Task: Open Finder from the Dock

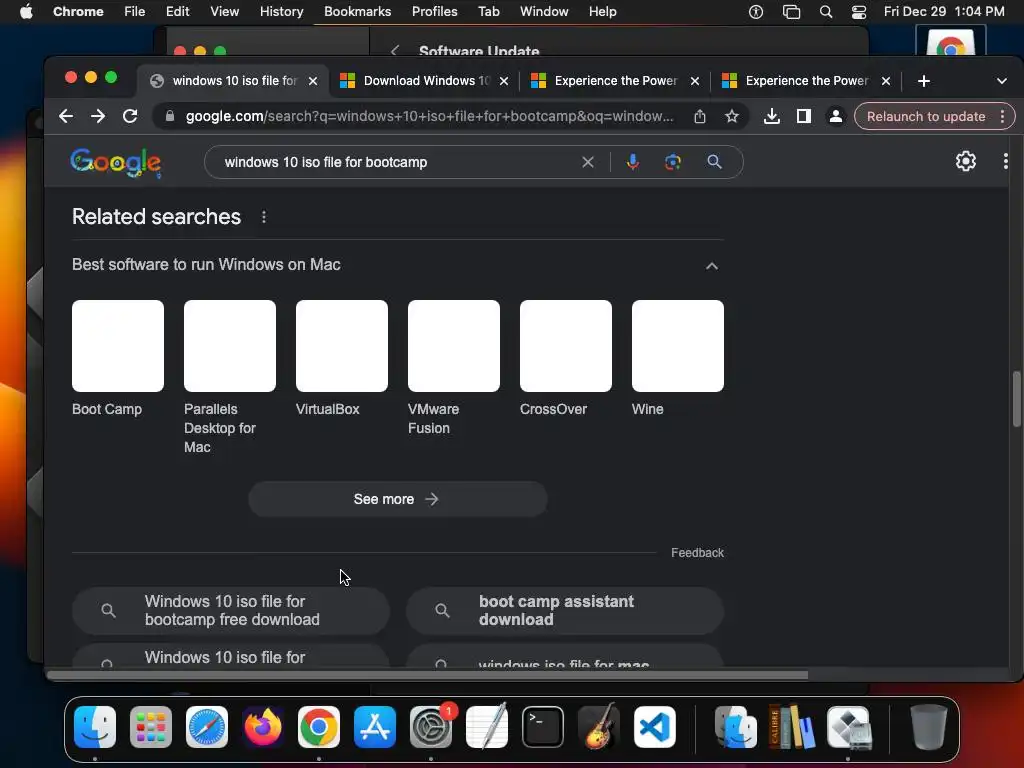Action: point(95,727)
